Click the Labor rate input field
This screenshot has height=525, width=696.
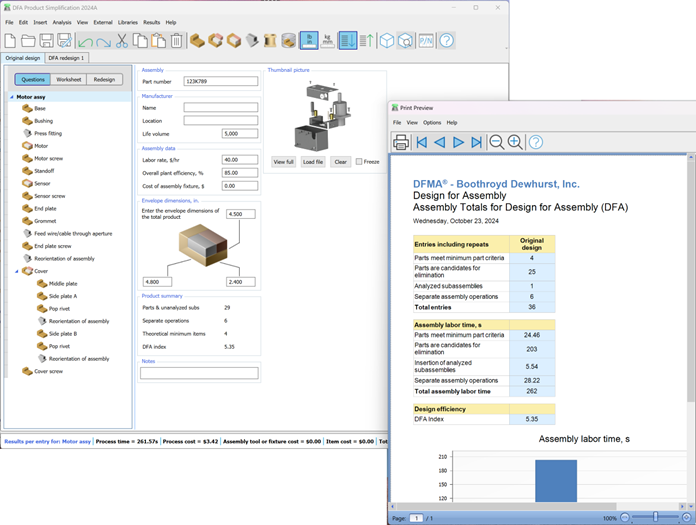(x=240, y=160)
